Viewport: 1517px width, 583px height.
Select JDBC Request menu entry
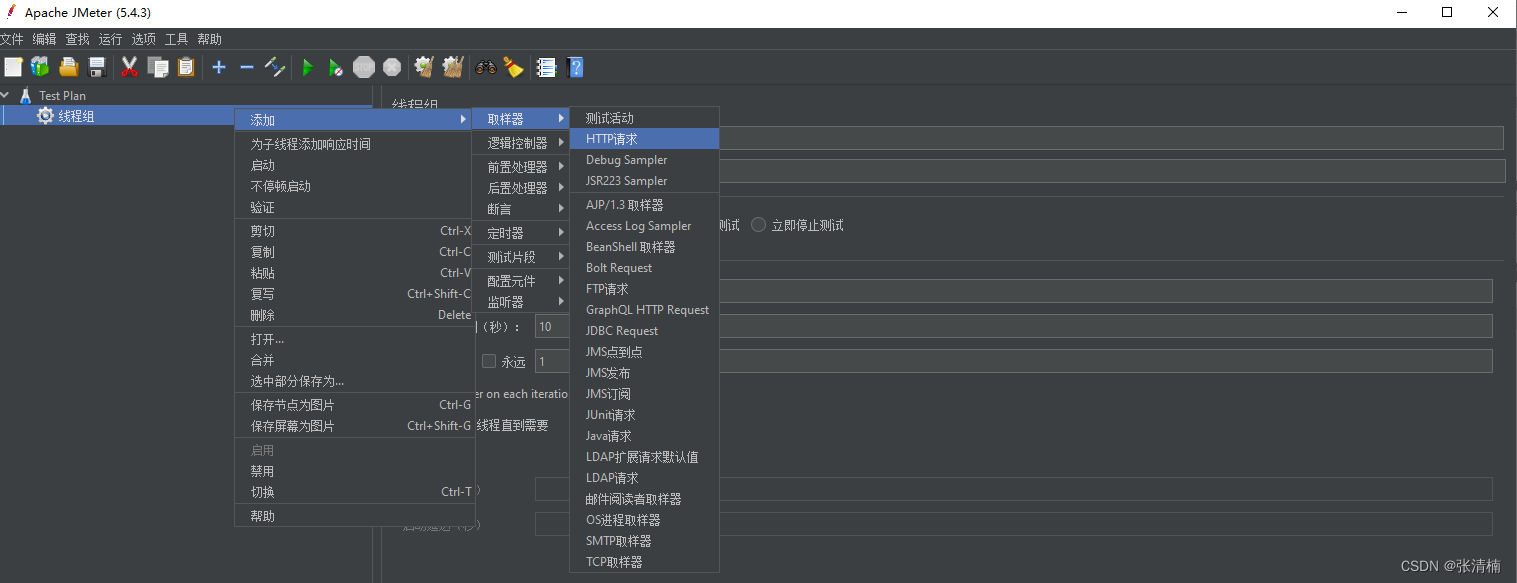[644, 331]
